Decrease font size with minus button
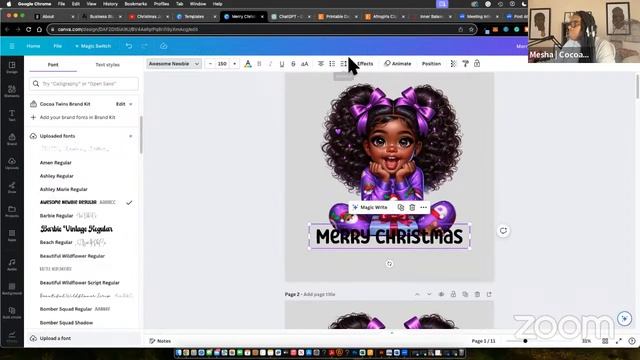This screenshot has height=360, width=640. [210, 64]
